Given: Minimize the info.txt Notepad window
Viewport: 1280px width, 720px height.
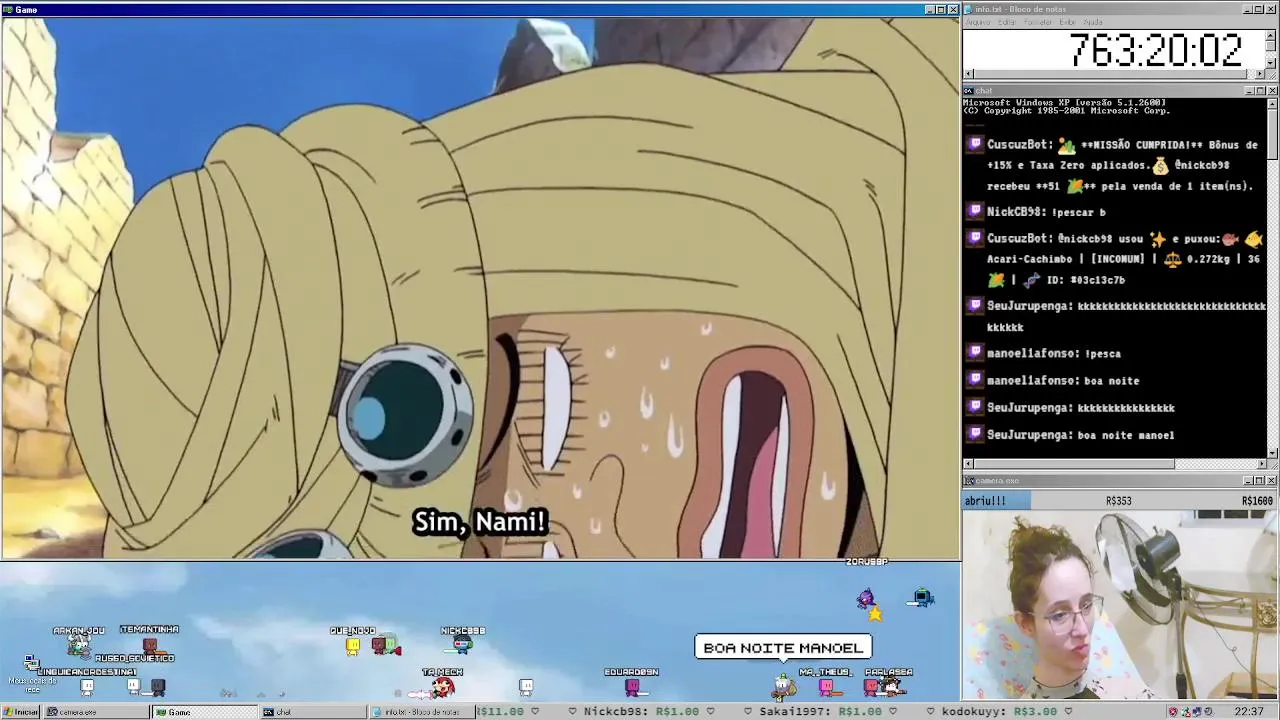Looking at the screenshot, I should (1249, 9).
